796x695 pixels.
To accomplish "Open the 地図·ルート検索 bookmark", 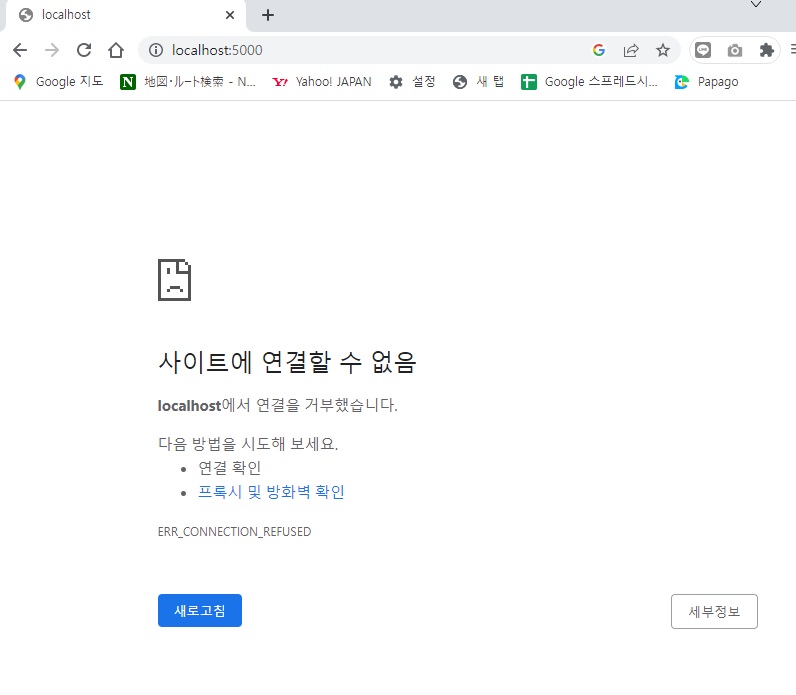I will pos(188,82).
